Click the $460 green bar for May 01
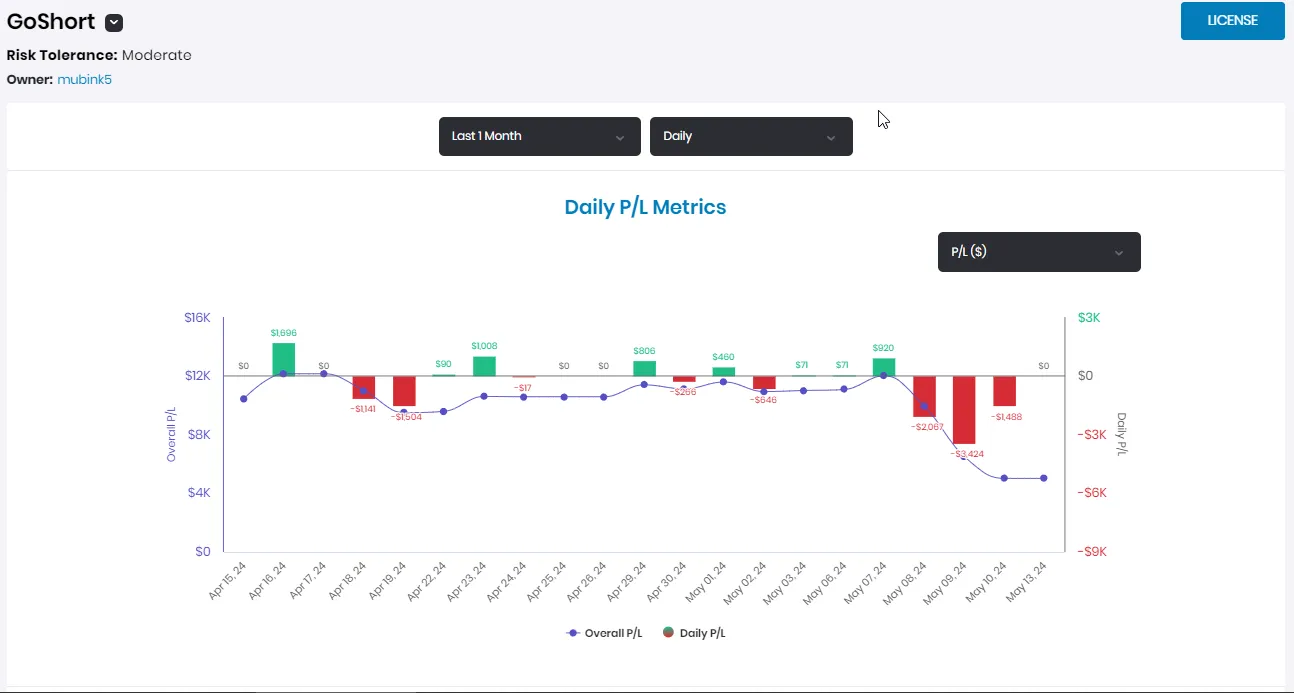This screenshot has width=1294, height=693. pyautogui.click(x=724, y=372)
